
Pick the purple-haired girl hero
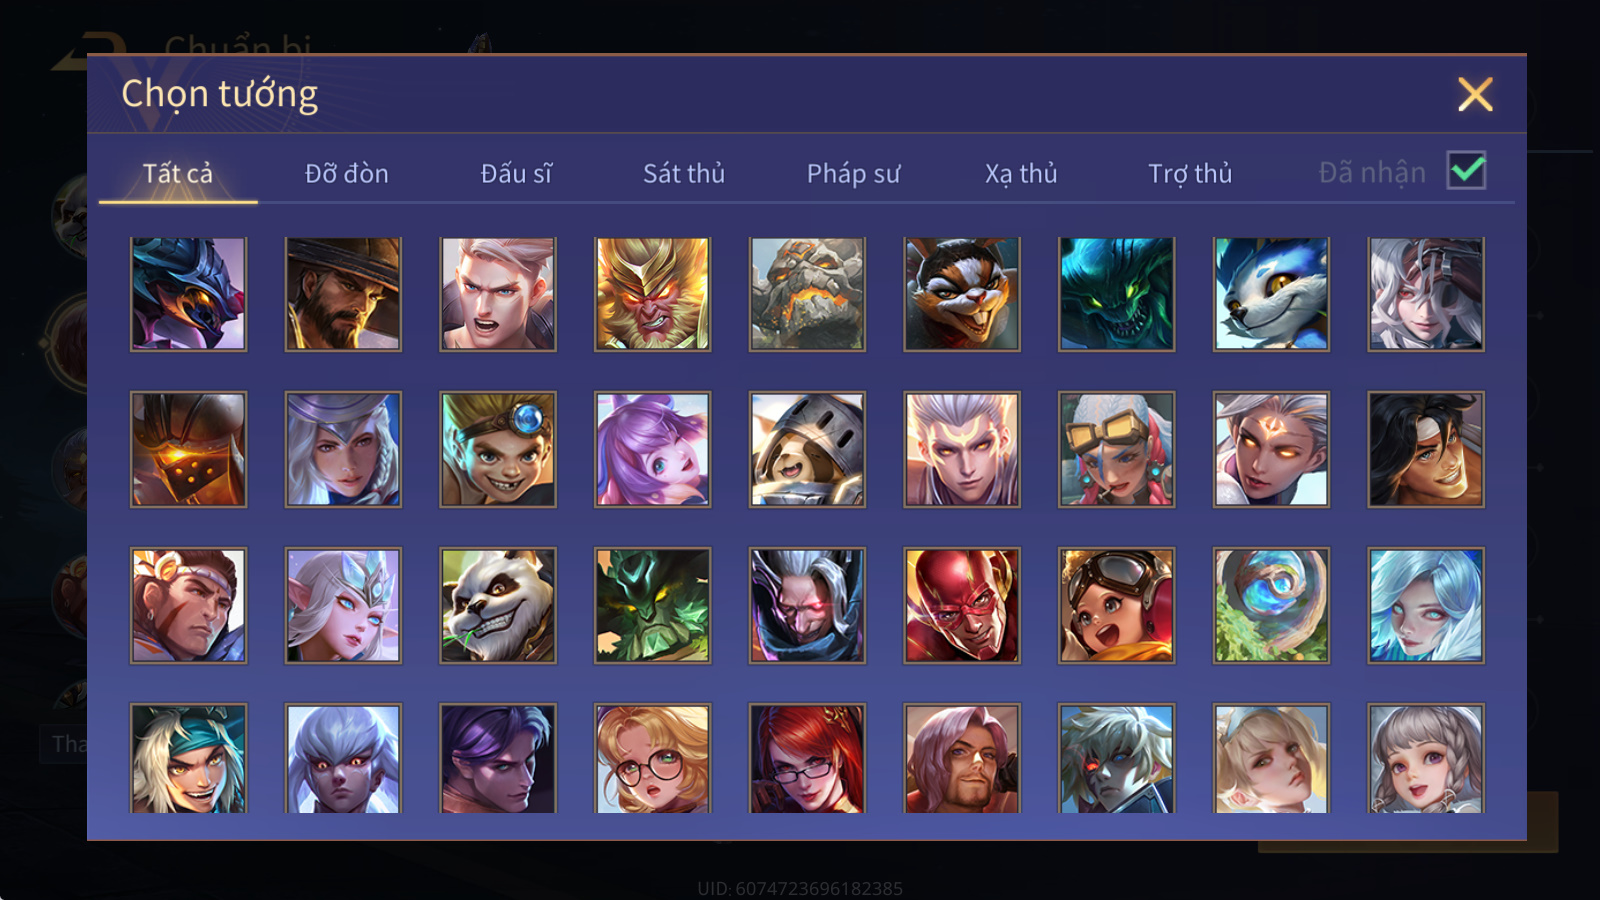click(x=652, y=449)
